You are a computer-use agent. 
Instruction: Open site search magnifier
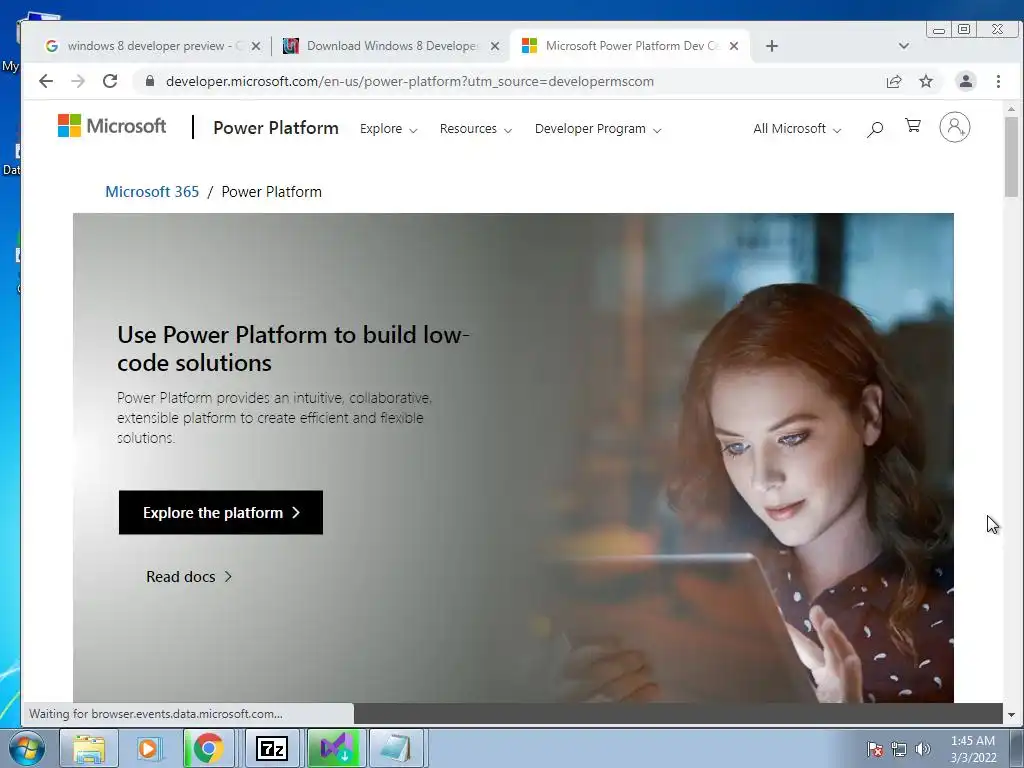(875, 129)
